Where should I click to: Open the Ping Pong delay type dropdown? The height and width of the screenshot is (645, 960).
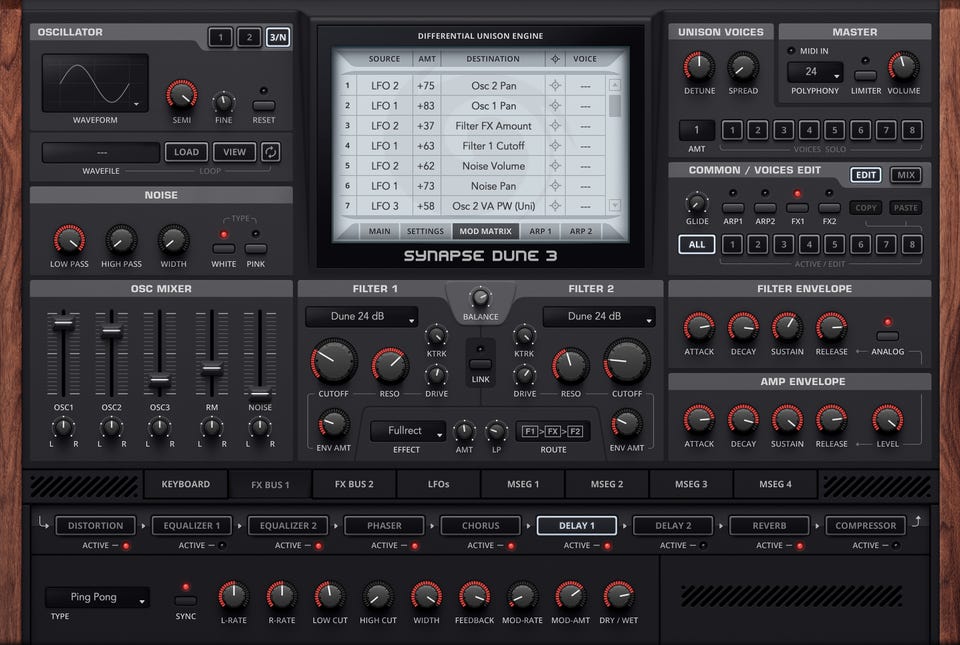[97, 597]
